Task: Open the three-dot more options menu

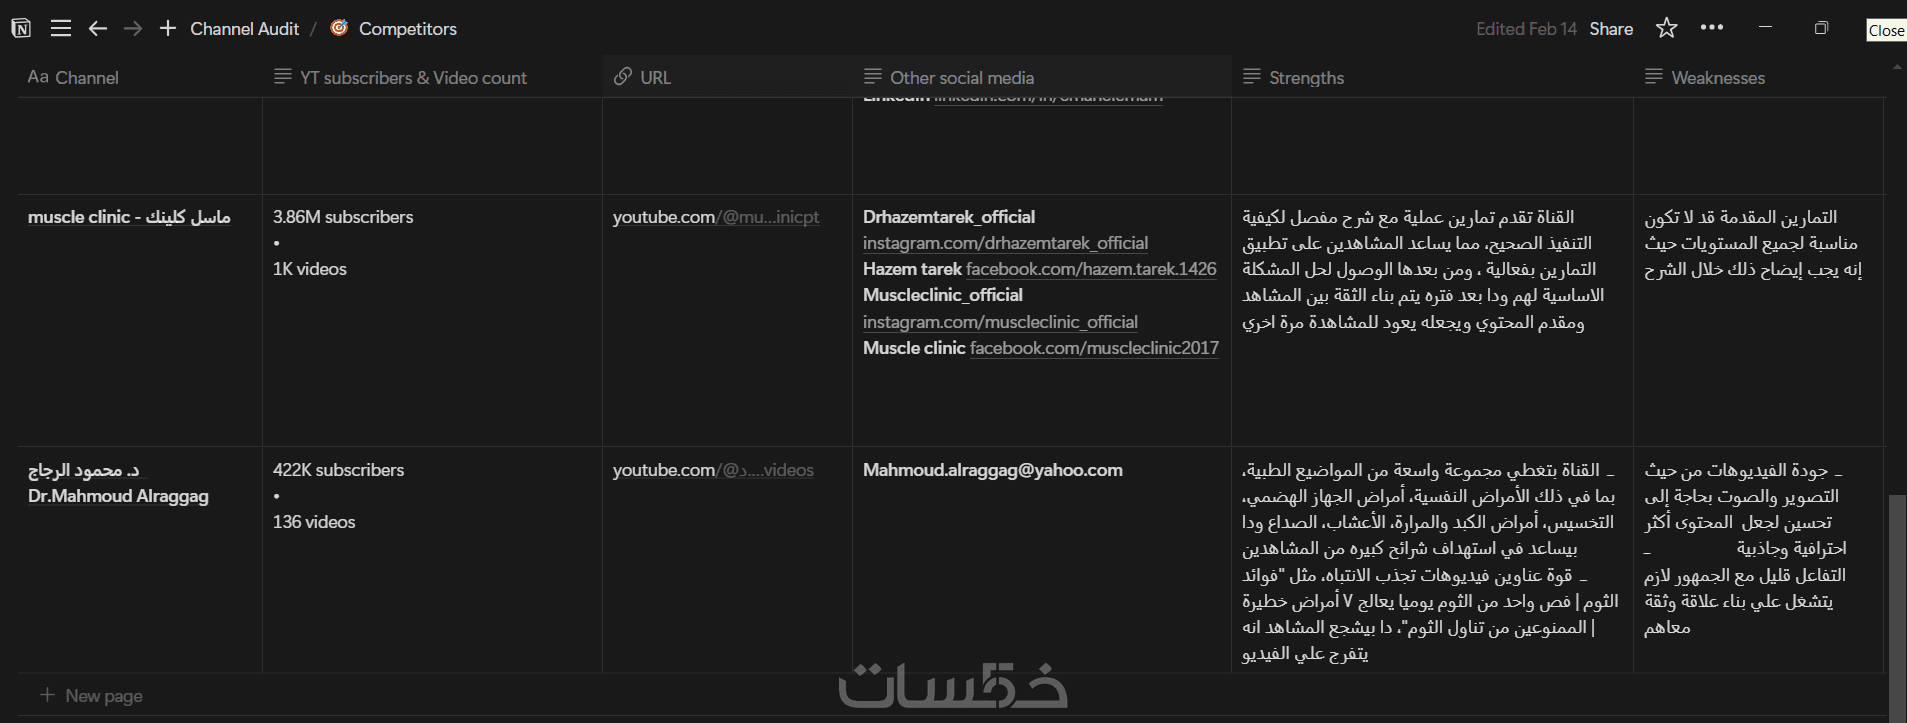Action: 1712,28
